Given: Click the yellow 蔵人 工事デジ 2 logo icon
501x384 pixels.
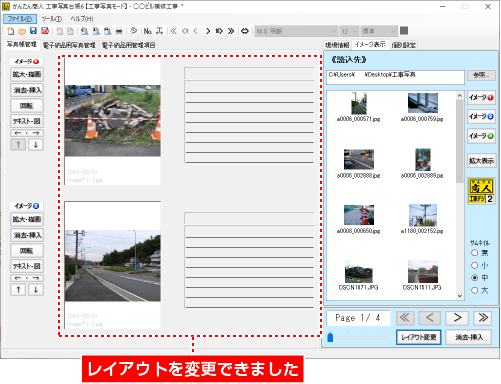Looking at the screenshot, I should (481, 191).
